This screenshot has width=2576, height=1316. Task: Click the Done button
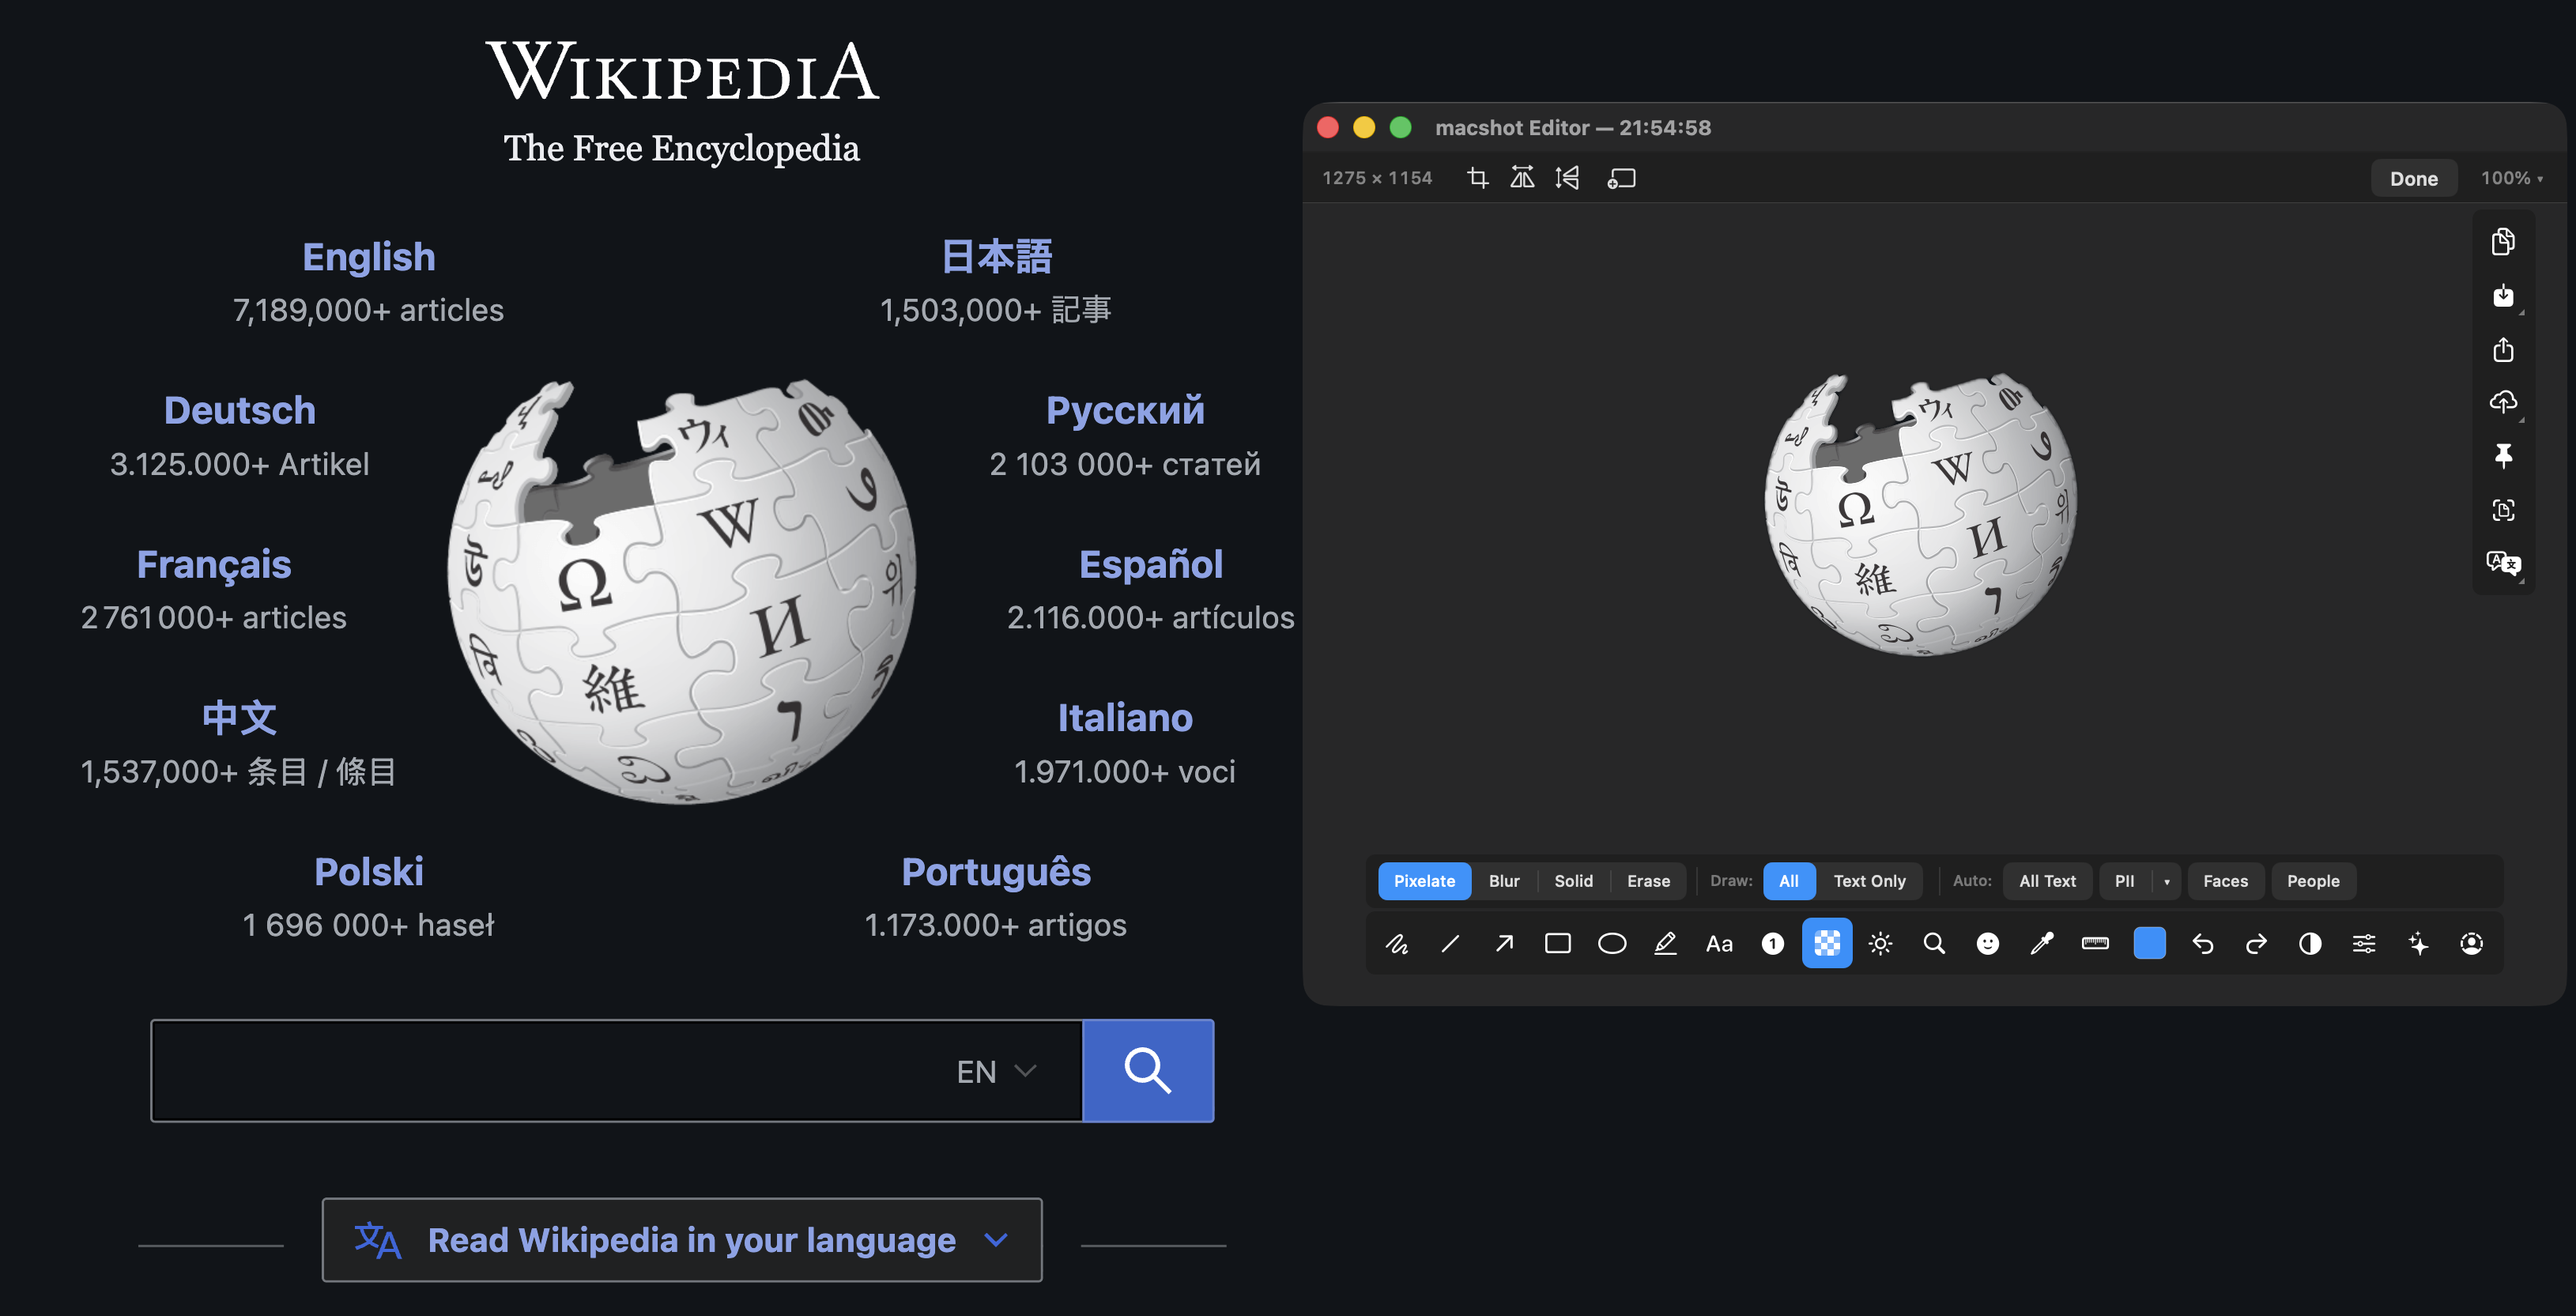click(2413, 178)
